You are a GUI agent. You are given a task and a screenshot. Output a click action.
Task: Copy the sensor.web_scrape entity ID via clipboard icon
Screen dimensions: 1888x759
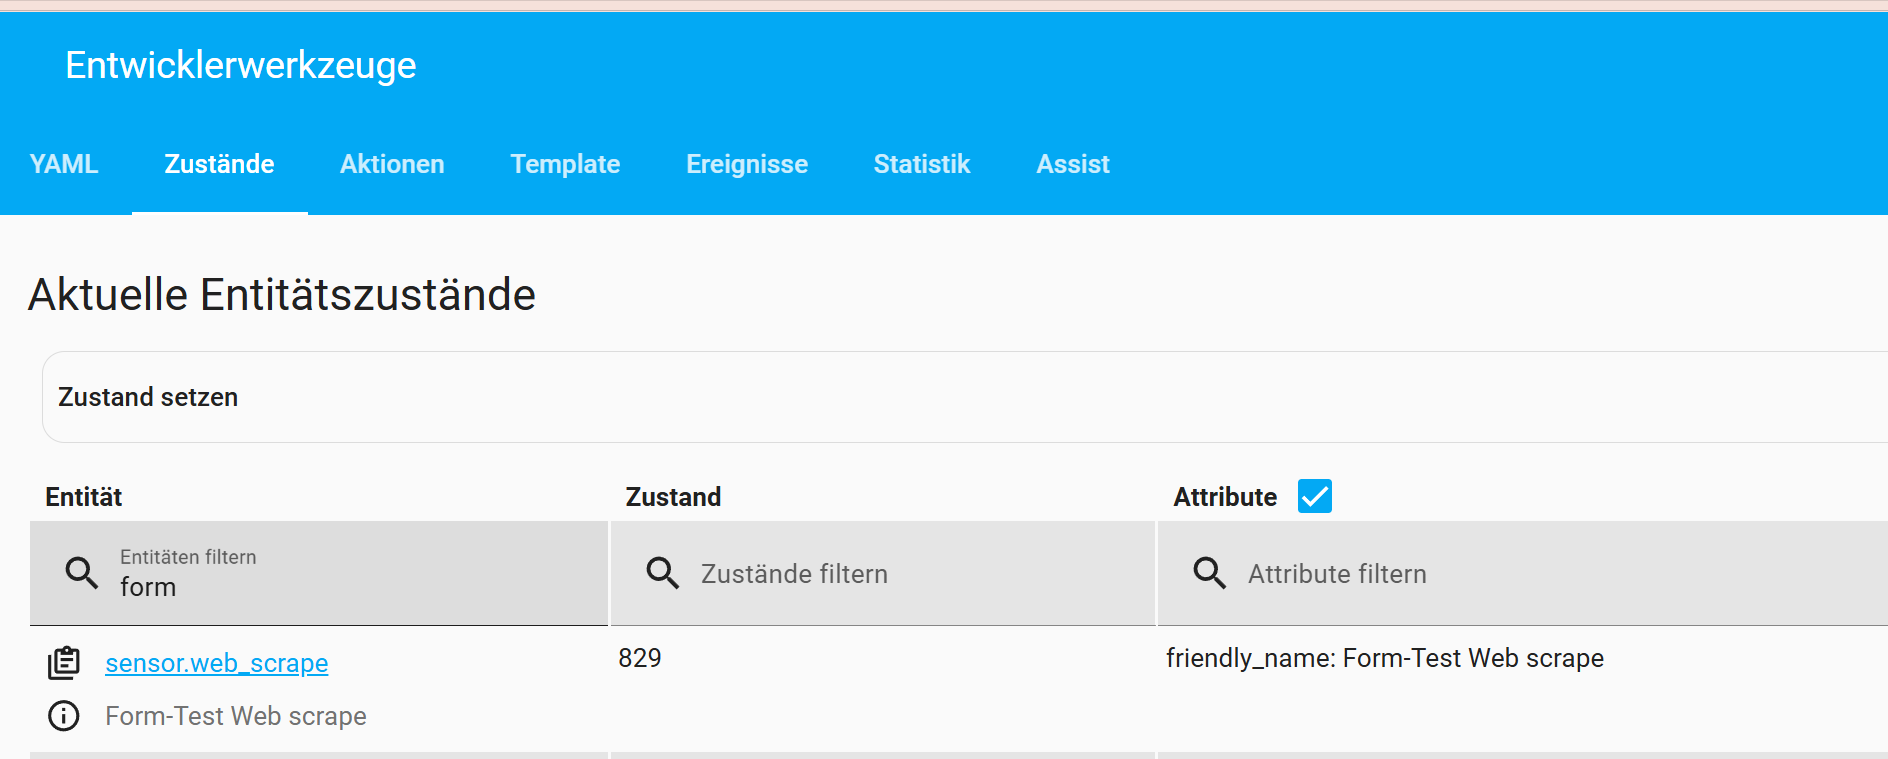(64, 663)
